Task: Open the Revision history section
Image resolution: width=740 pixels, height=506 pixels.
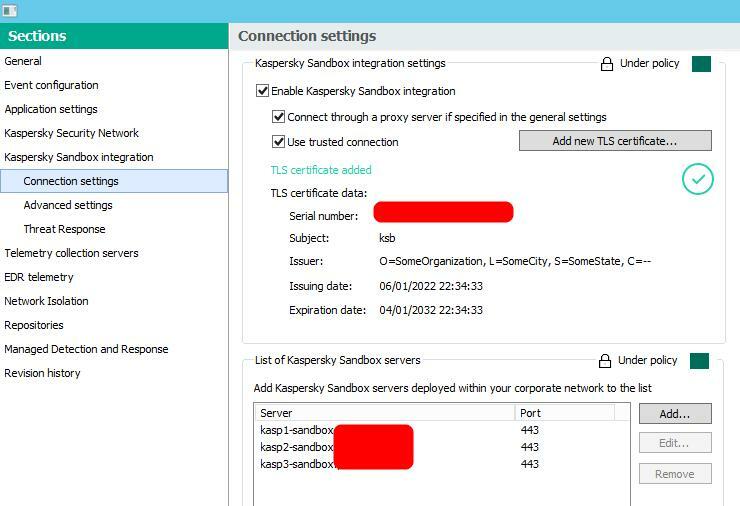Action: click(42, 373)
